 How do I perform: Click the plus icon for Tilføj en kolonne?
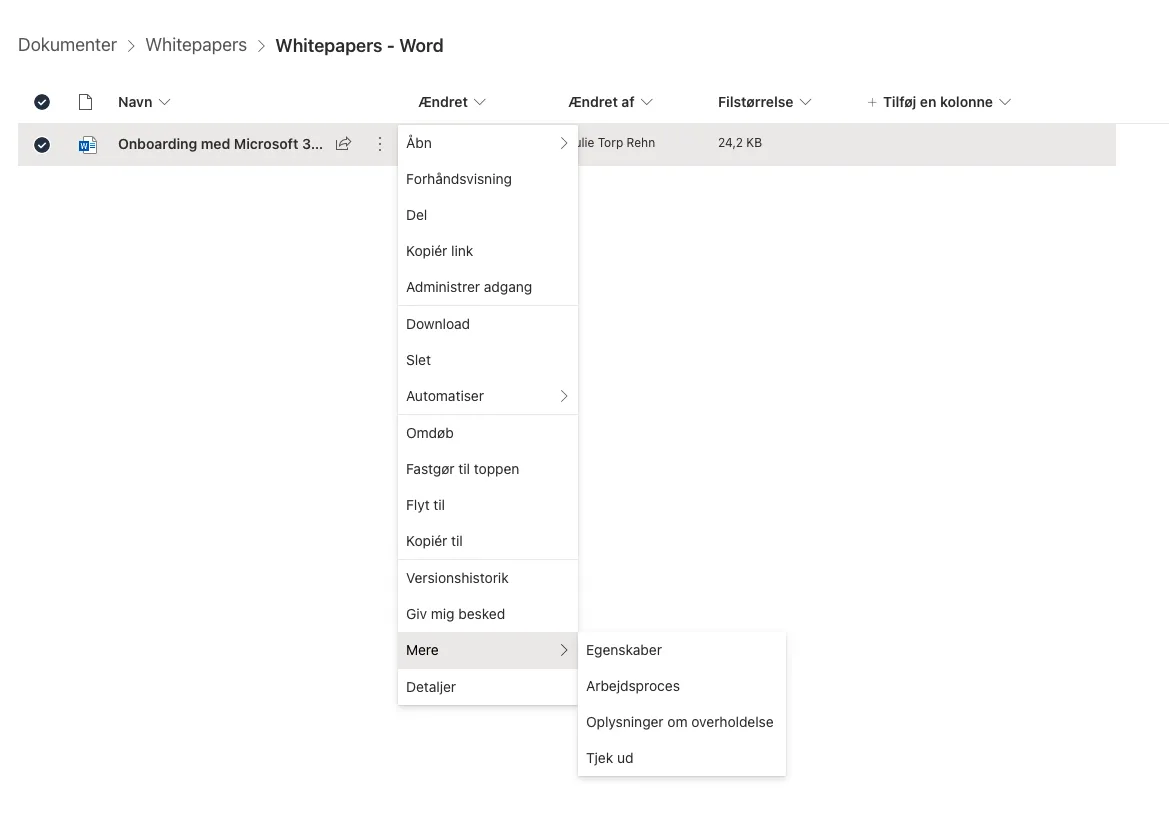872,102
